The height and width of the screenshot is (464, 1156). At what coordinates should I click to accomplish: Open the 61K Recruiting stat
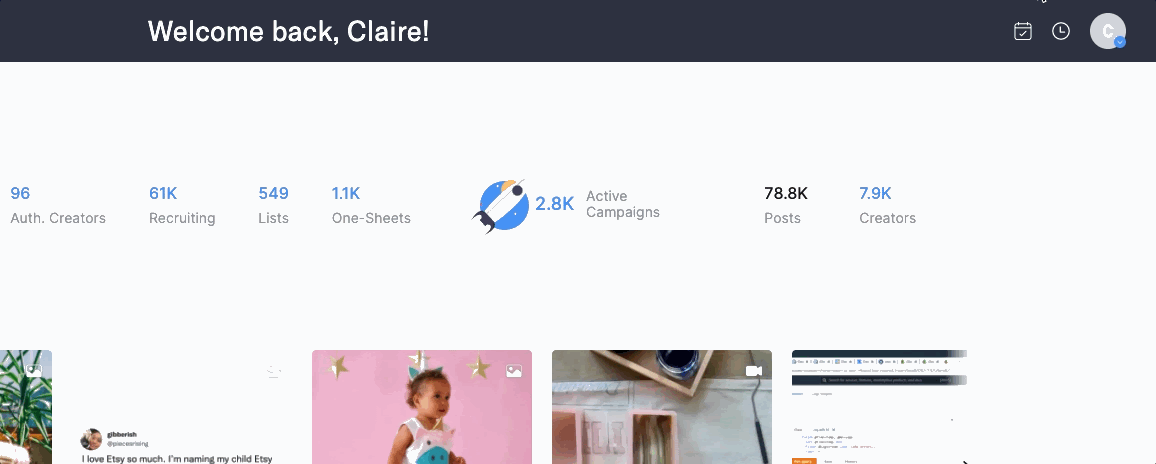182,206
